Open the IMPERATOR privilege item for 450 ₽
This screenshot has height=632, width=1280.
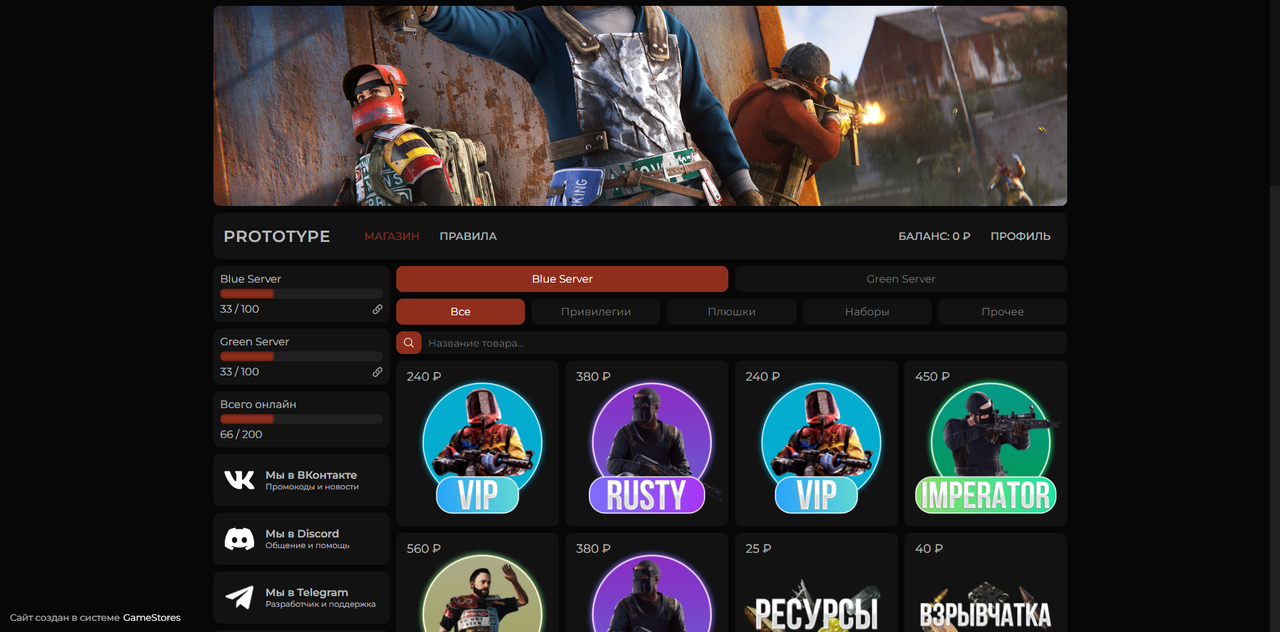coord(985,443)
